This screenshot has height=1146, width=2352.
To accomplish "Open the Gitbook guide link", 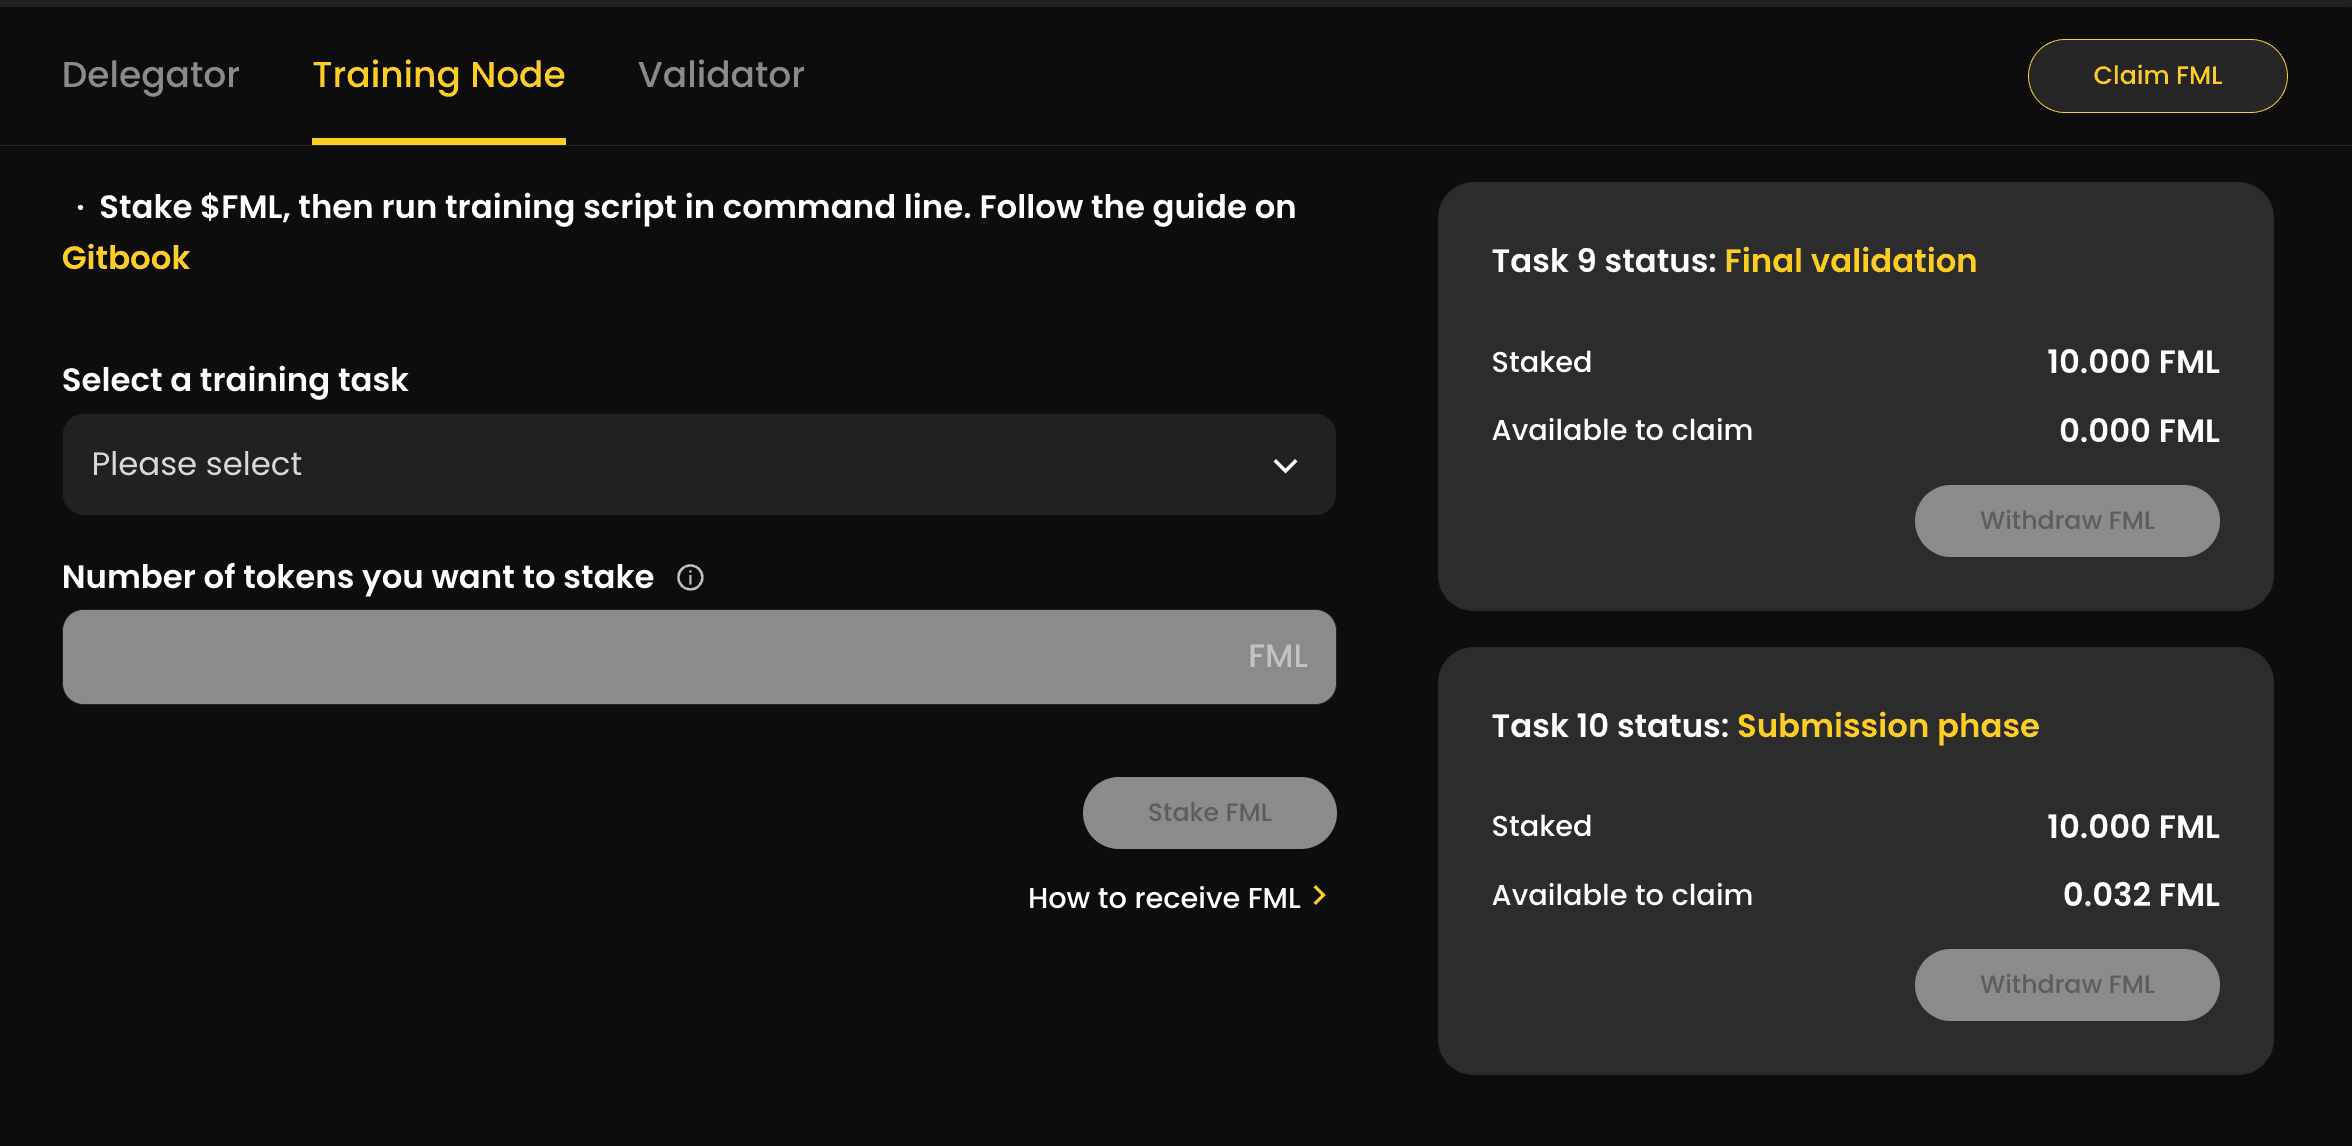I will [126, 258].
